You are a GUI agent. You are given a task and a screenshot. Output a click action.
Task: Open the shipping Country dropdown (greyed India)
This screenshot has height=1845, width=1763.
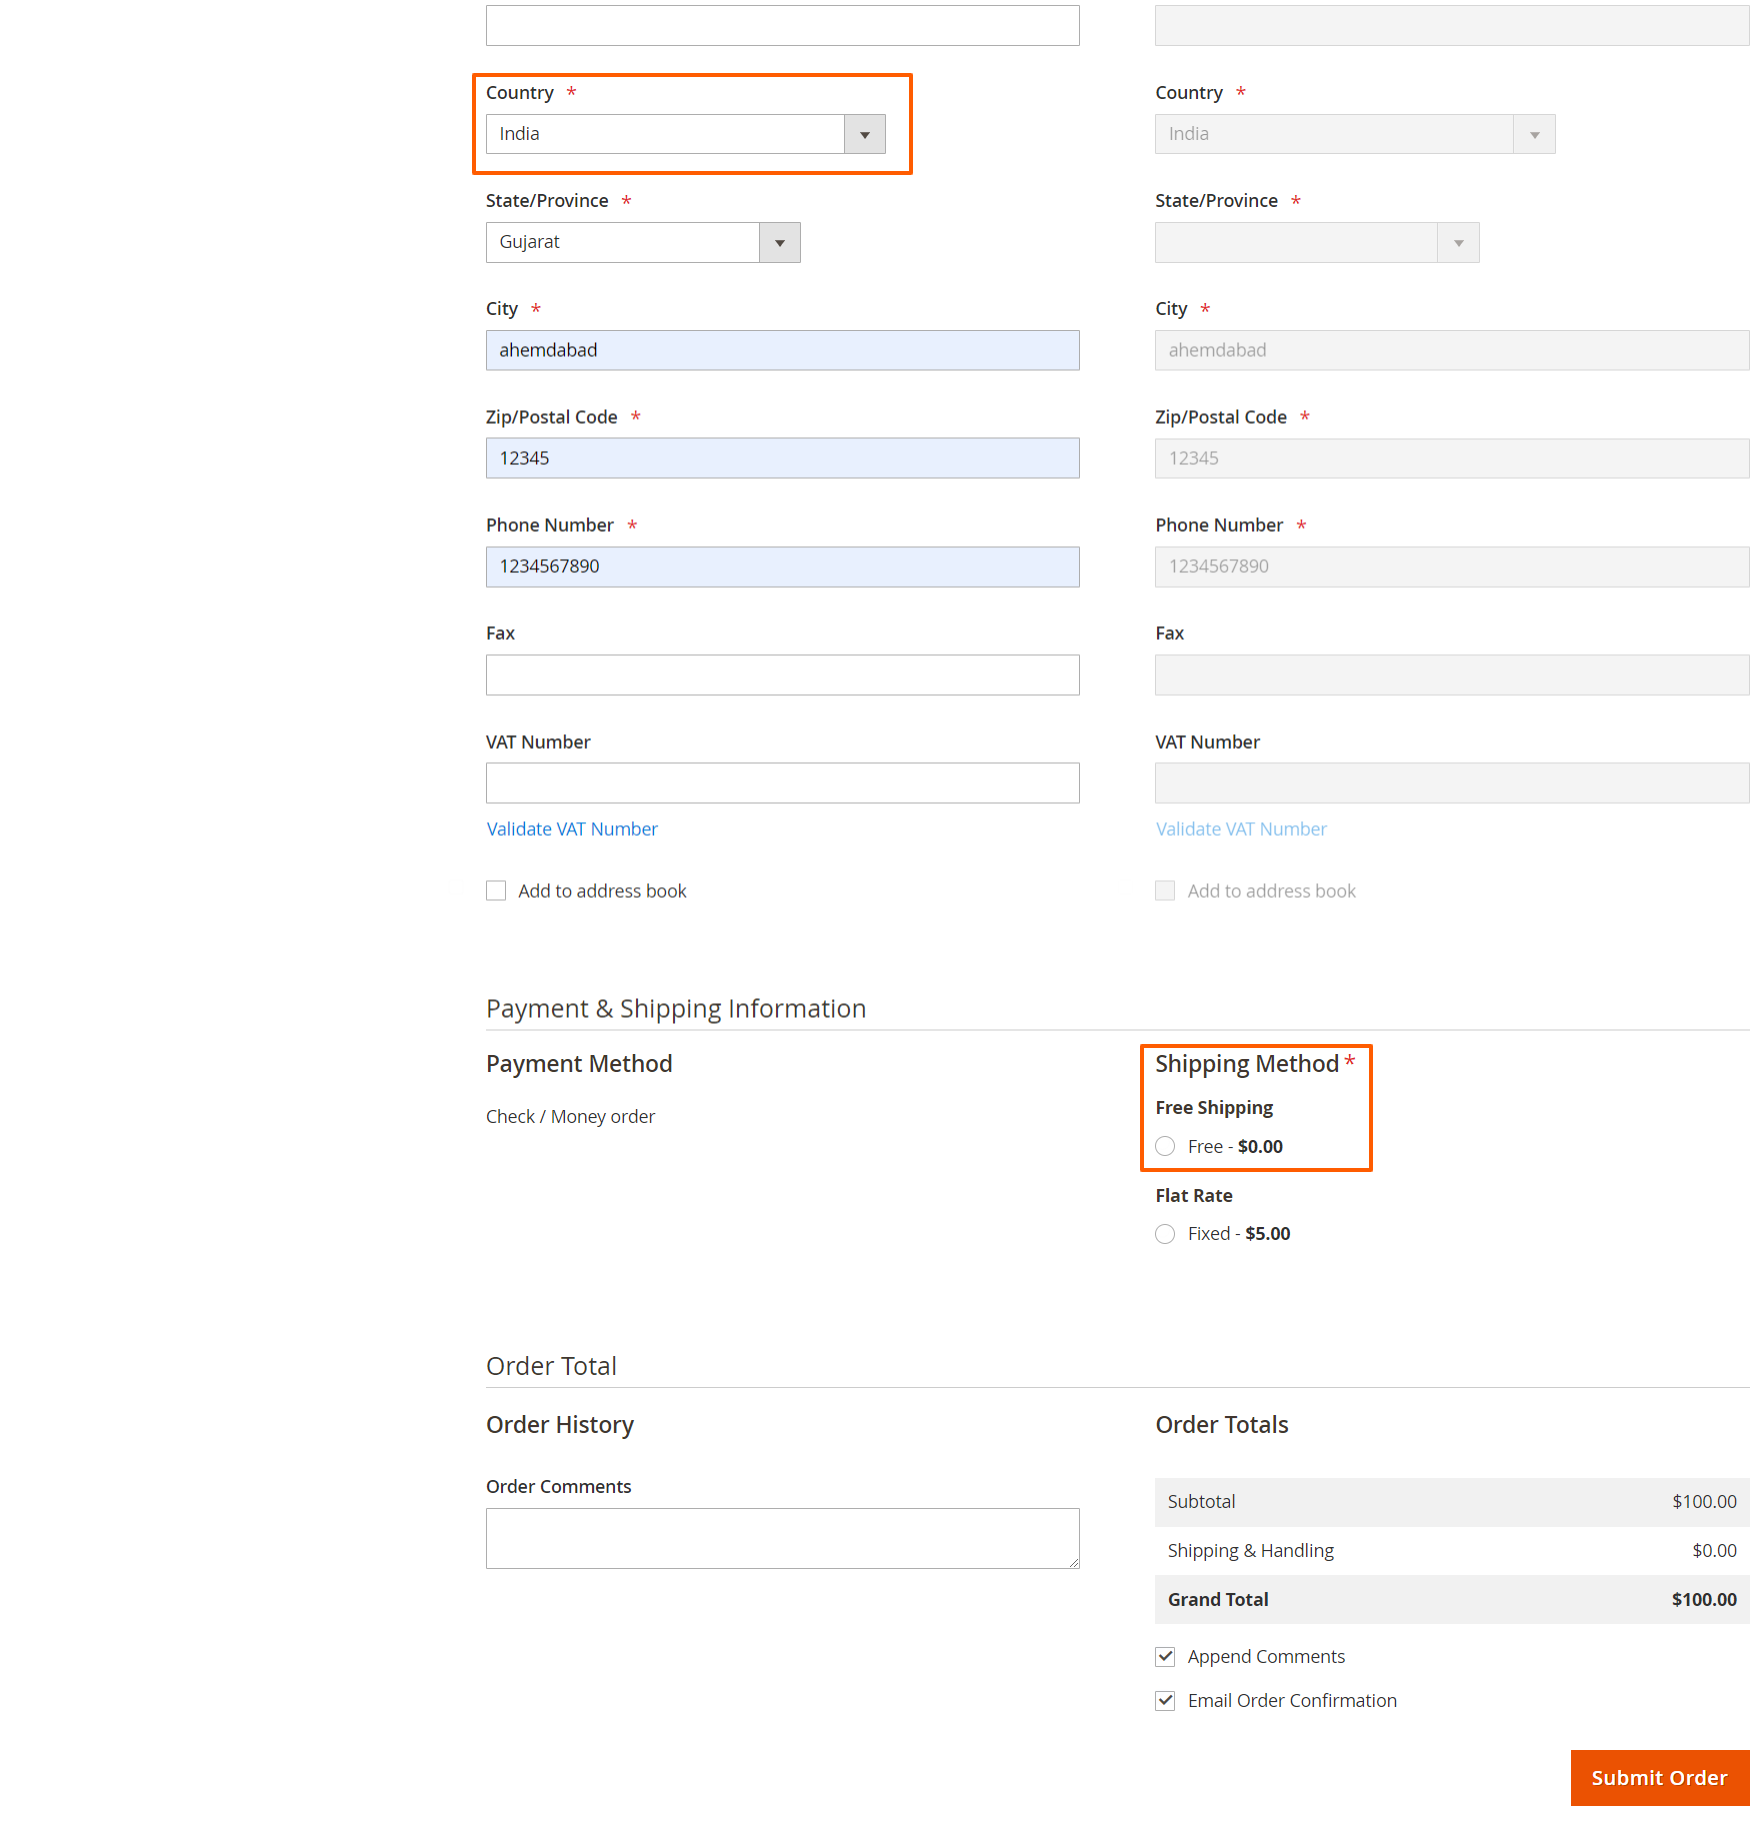click(1355, 134)
